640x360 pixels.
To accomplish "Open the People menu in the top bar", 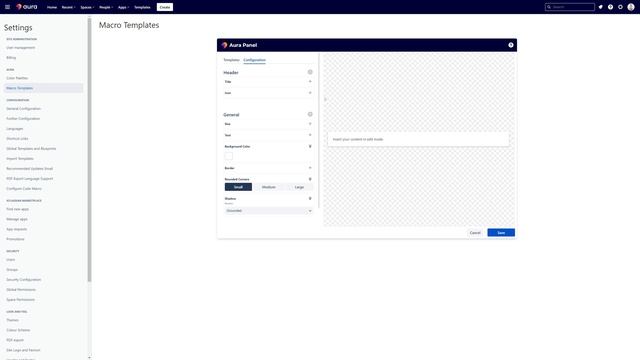I will click(106, 7).
